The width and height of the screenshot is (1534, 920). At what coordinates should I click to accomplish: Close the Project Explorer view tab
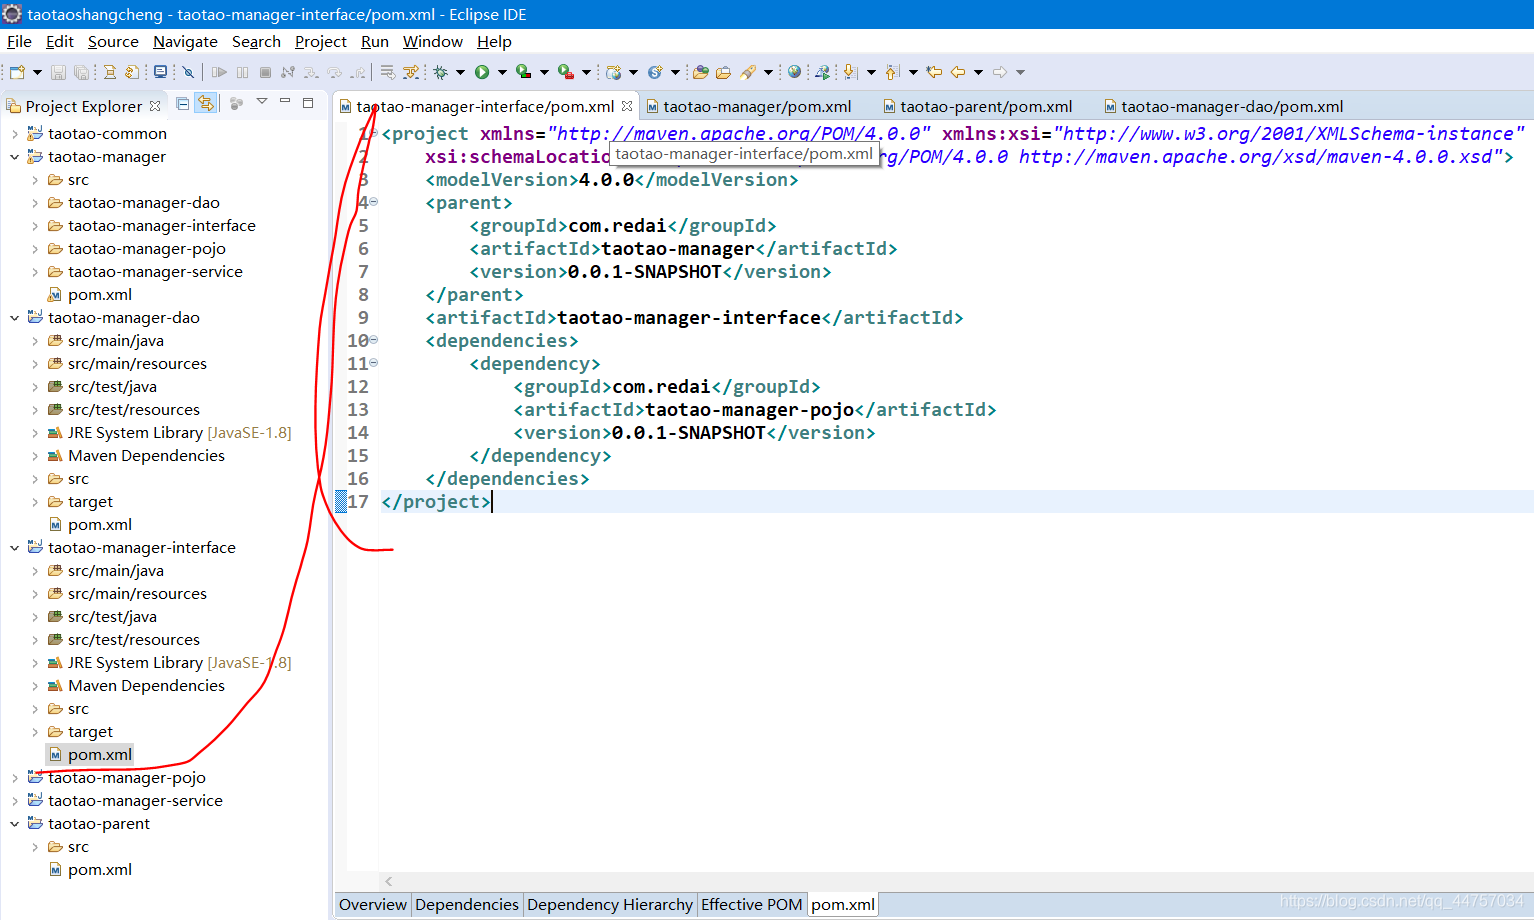pyautogui.click(x=155, y=106)
